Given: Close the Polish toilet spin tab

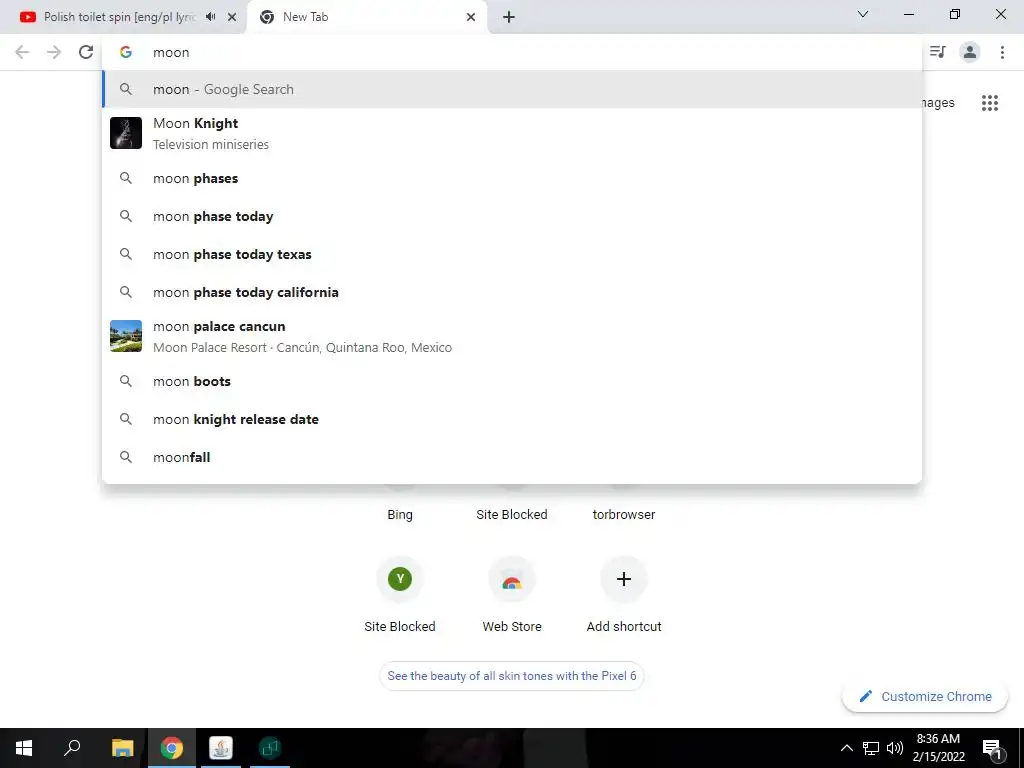Looking at the screenshot, I should click(232, 17).
